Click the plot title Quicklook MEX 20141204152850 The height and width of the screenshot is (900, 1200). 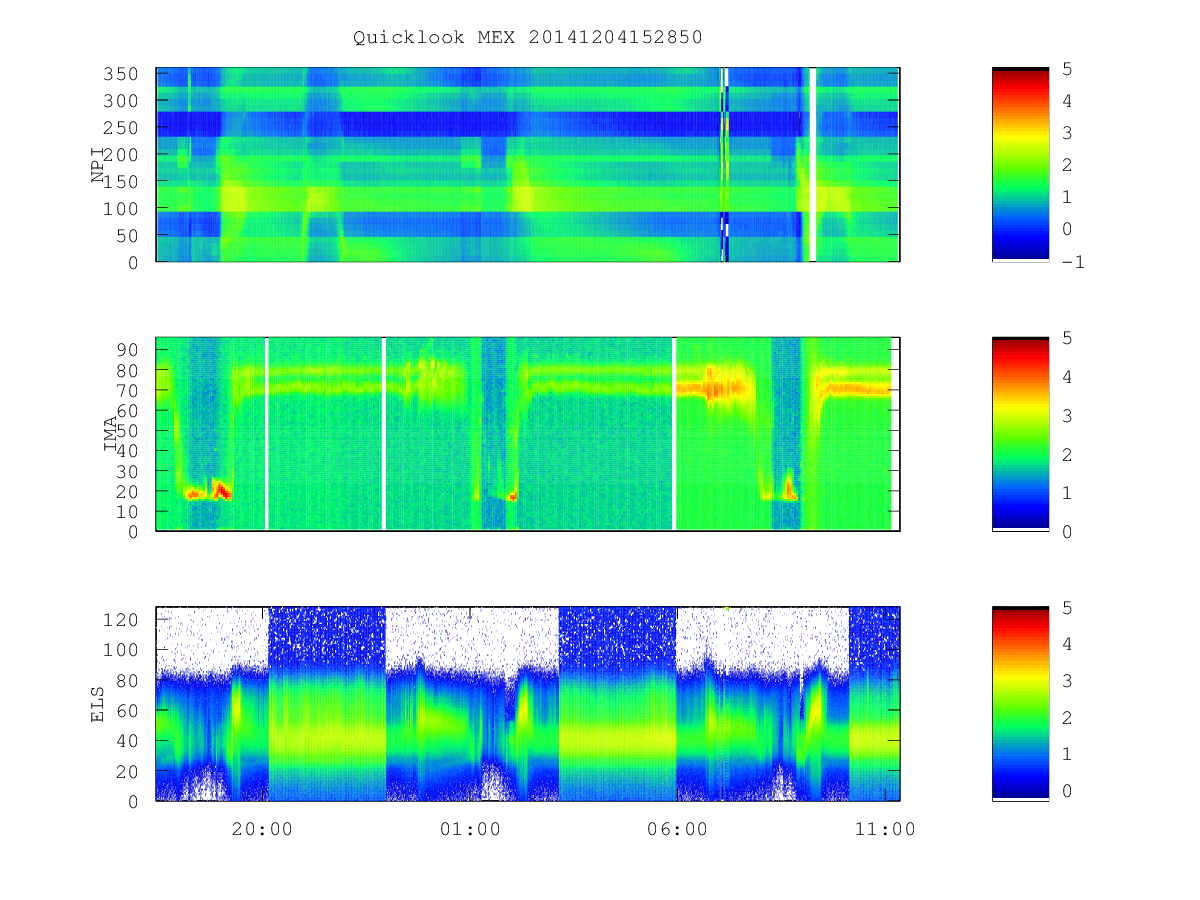(528, 37)
